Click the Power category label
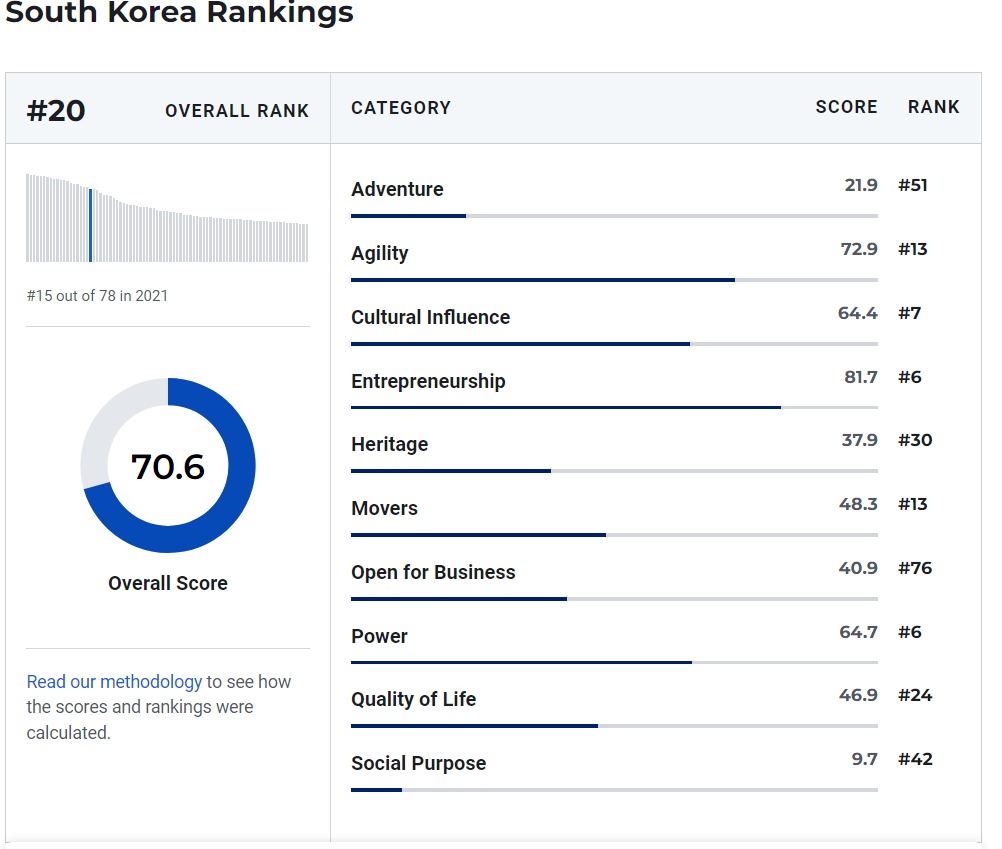This screenshot has height=849, width=1002. 379,636
